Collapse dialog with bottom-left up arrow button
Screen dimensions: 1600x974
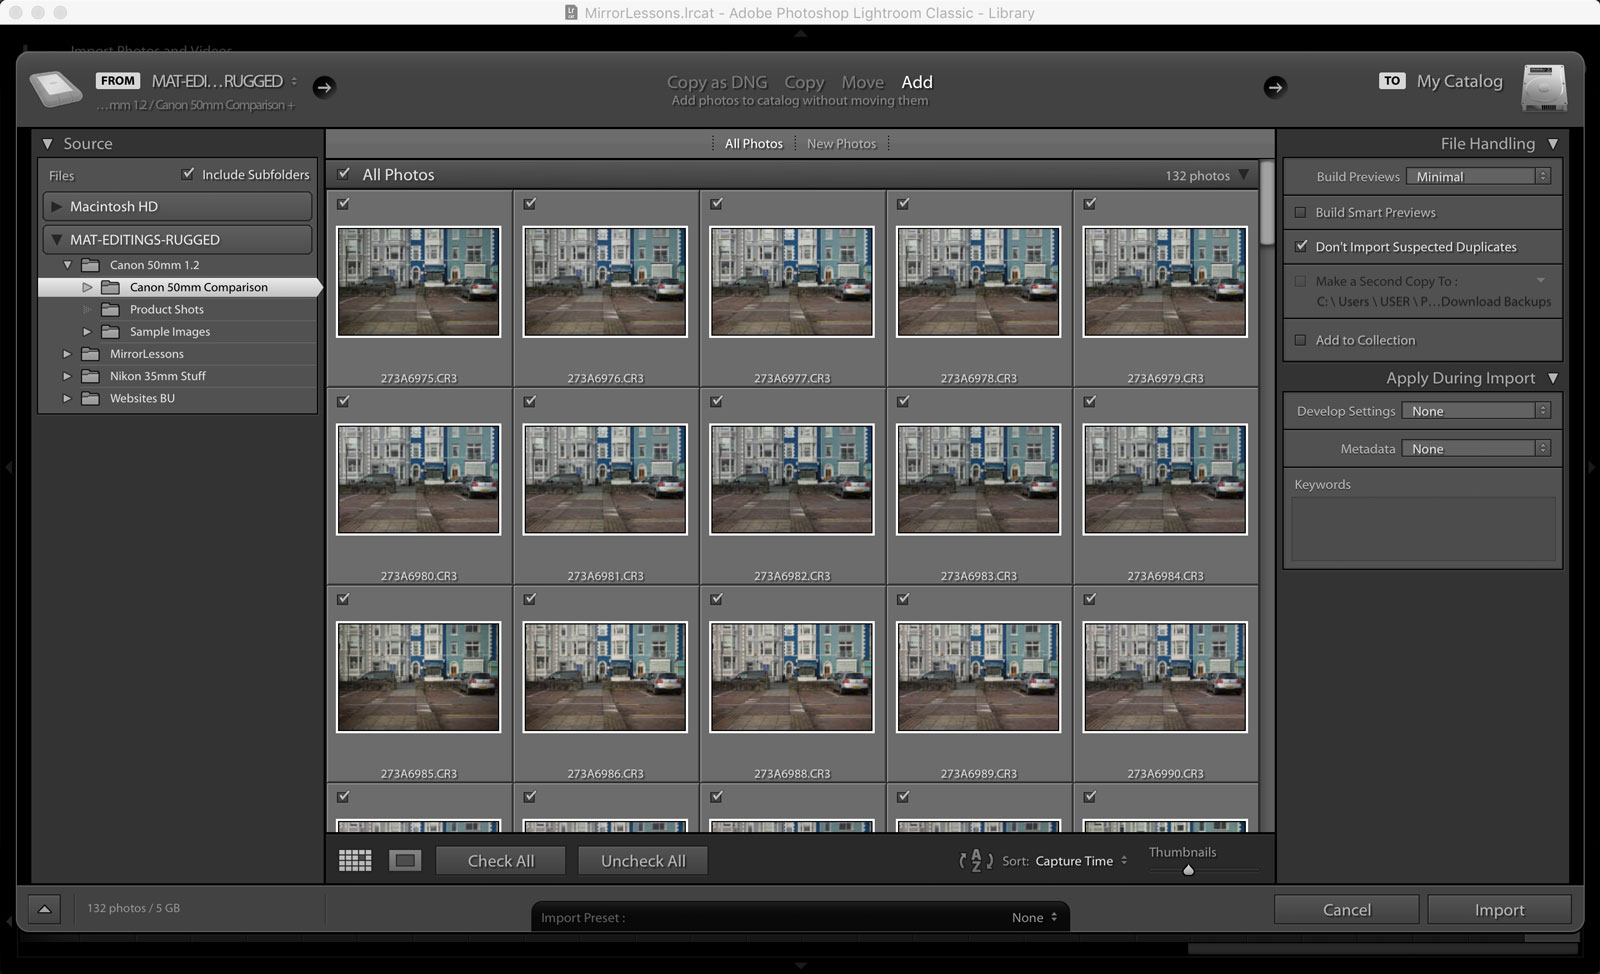(44, 909)
